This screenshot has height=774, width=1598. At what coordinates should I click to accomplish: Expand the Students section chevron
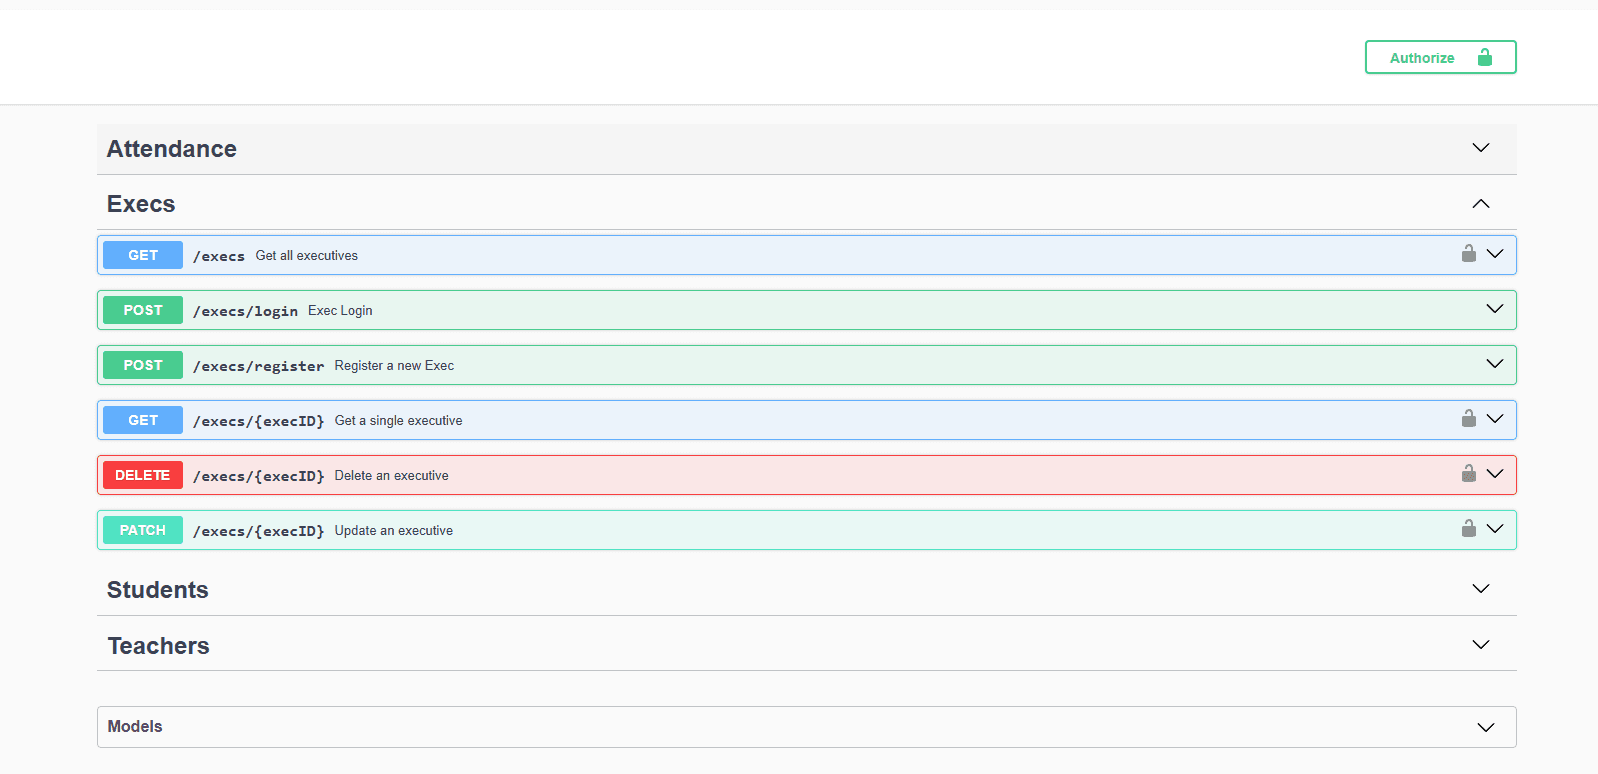coord(1481,589)
